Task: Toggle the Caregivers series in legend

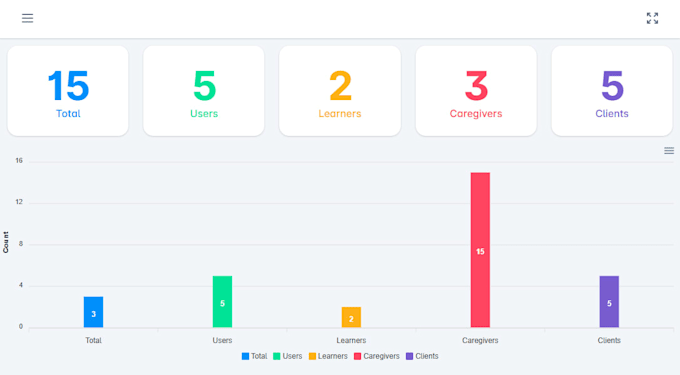Action: (x=377, y=356)
